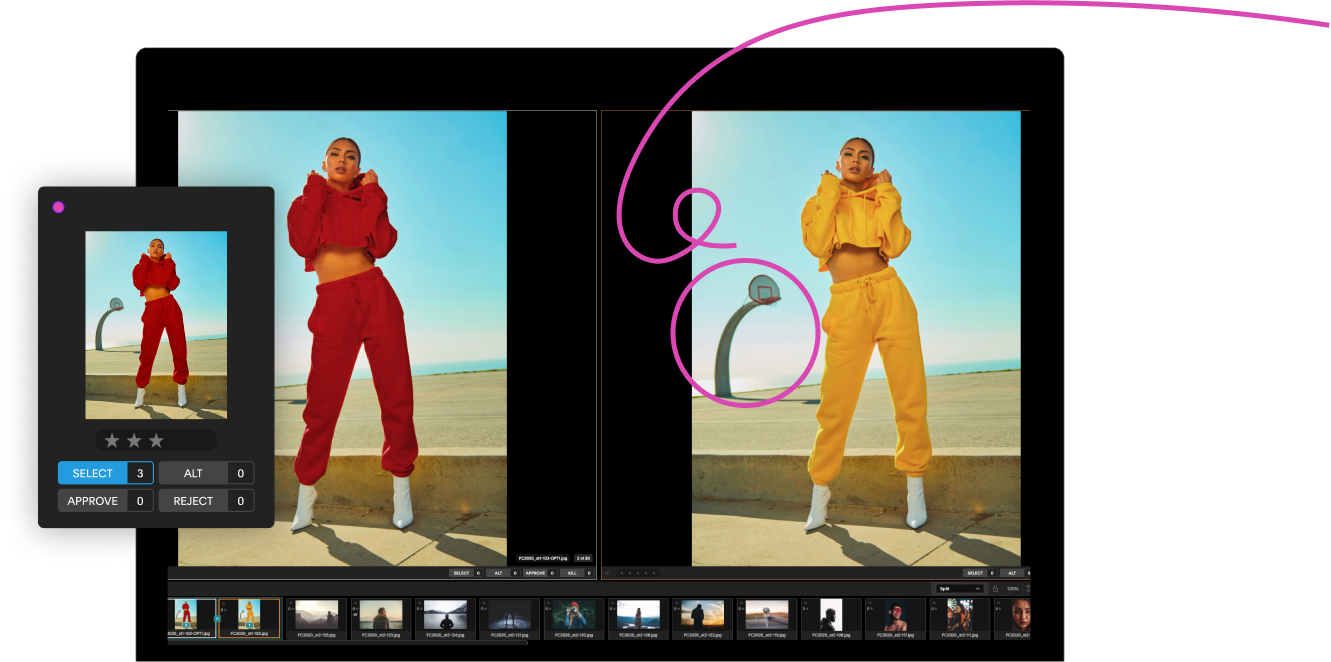Select thumbnail FC2020_st2-117.jpg
Image resolution: width=1331 pixels, height=662 pixels.
pos(895,619)
